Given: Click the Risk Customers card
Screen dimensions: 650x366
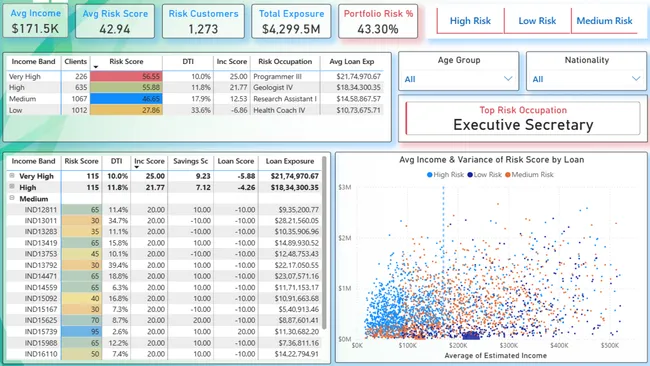Looking at the screenshot, I should (x=203, y=21).
